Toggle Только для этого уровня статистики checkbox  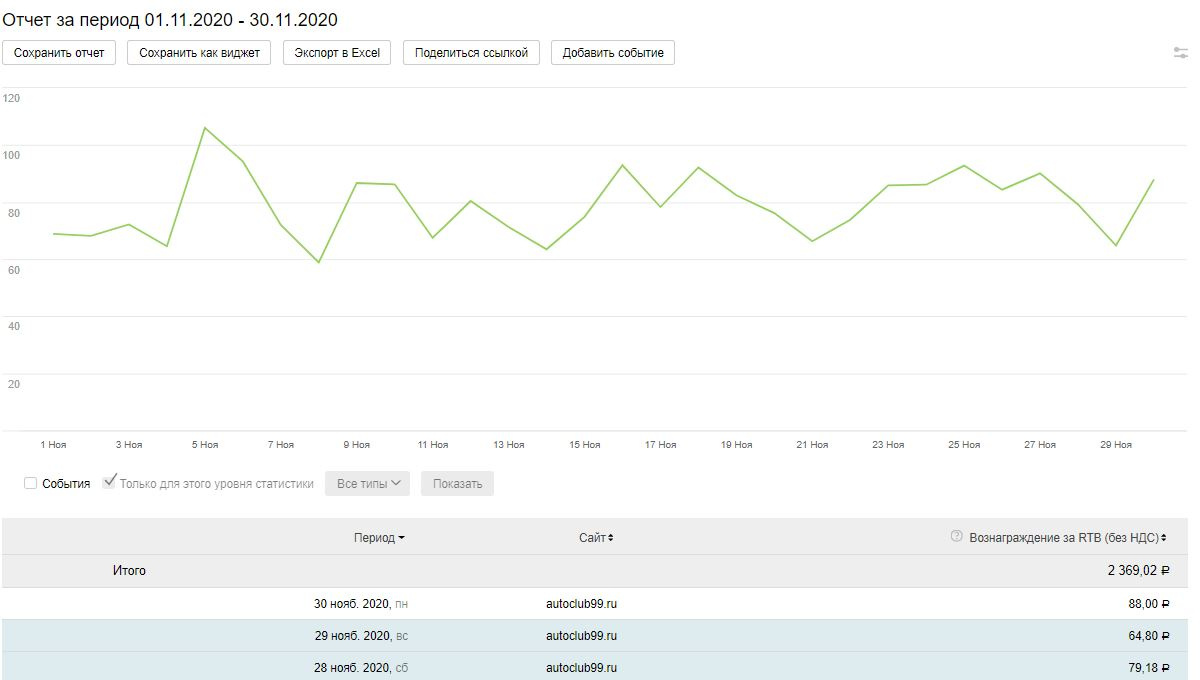click(110, 483)
